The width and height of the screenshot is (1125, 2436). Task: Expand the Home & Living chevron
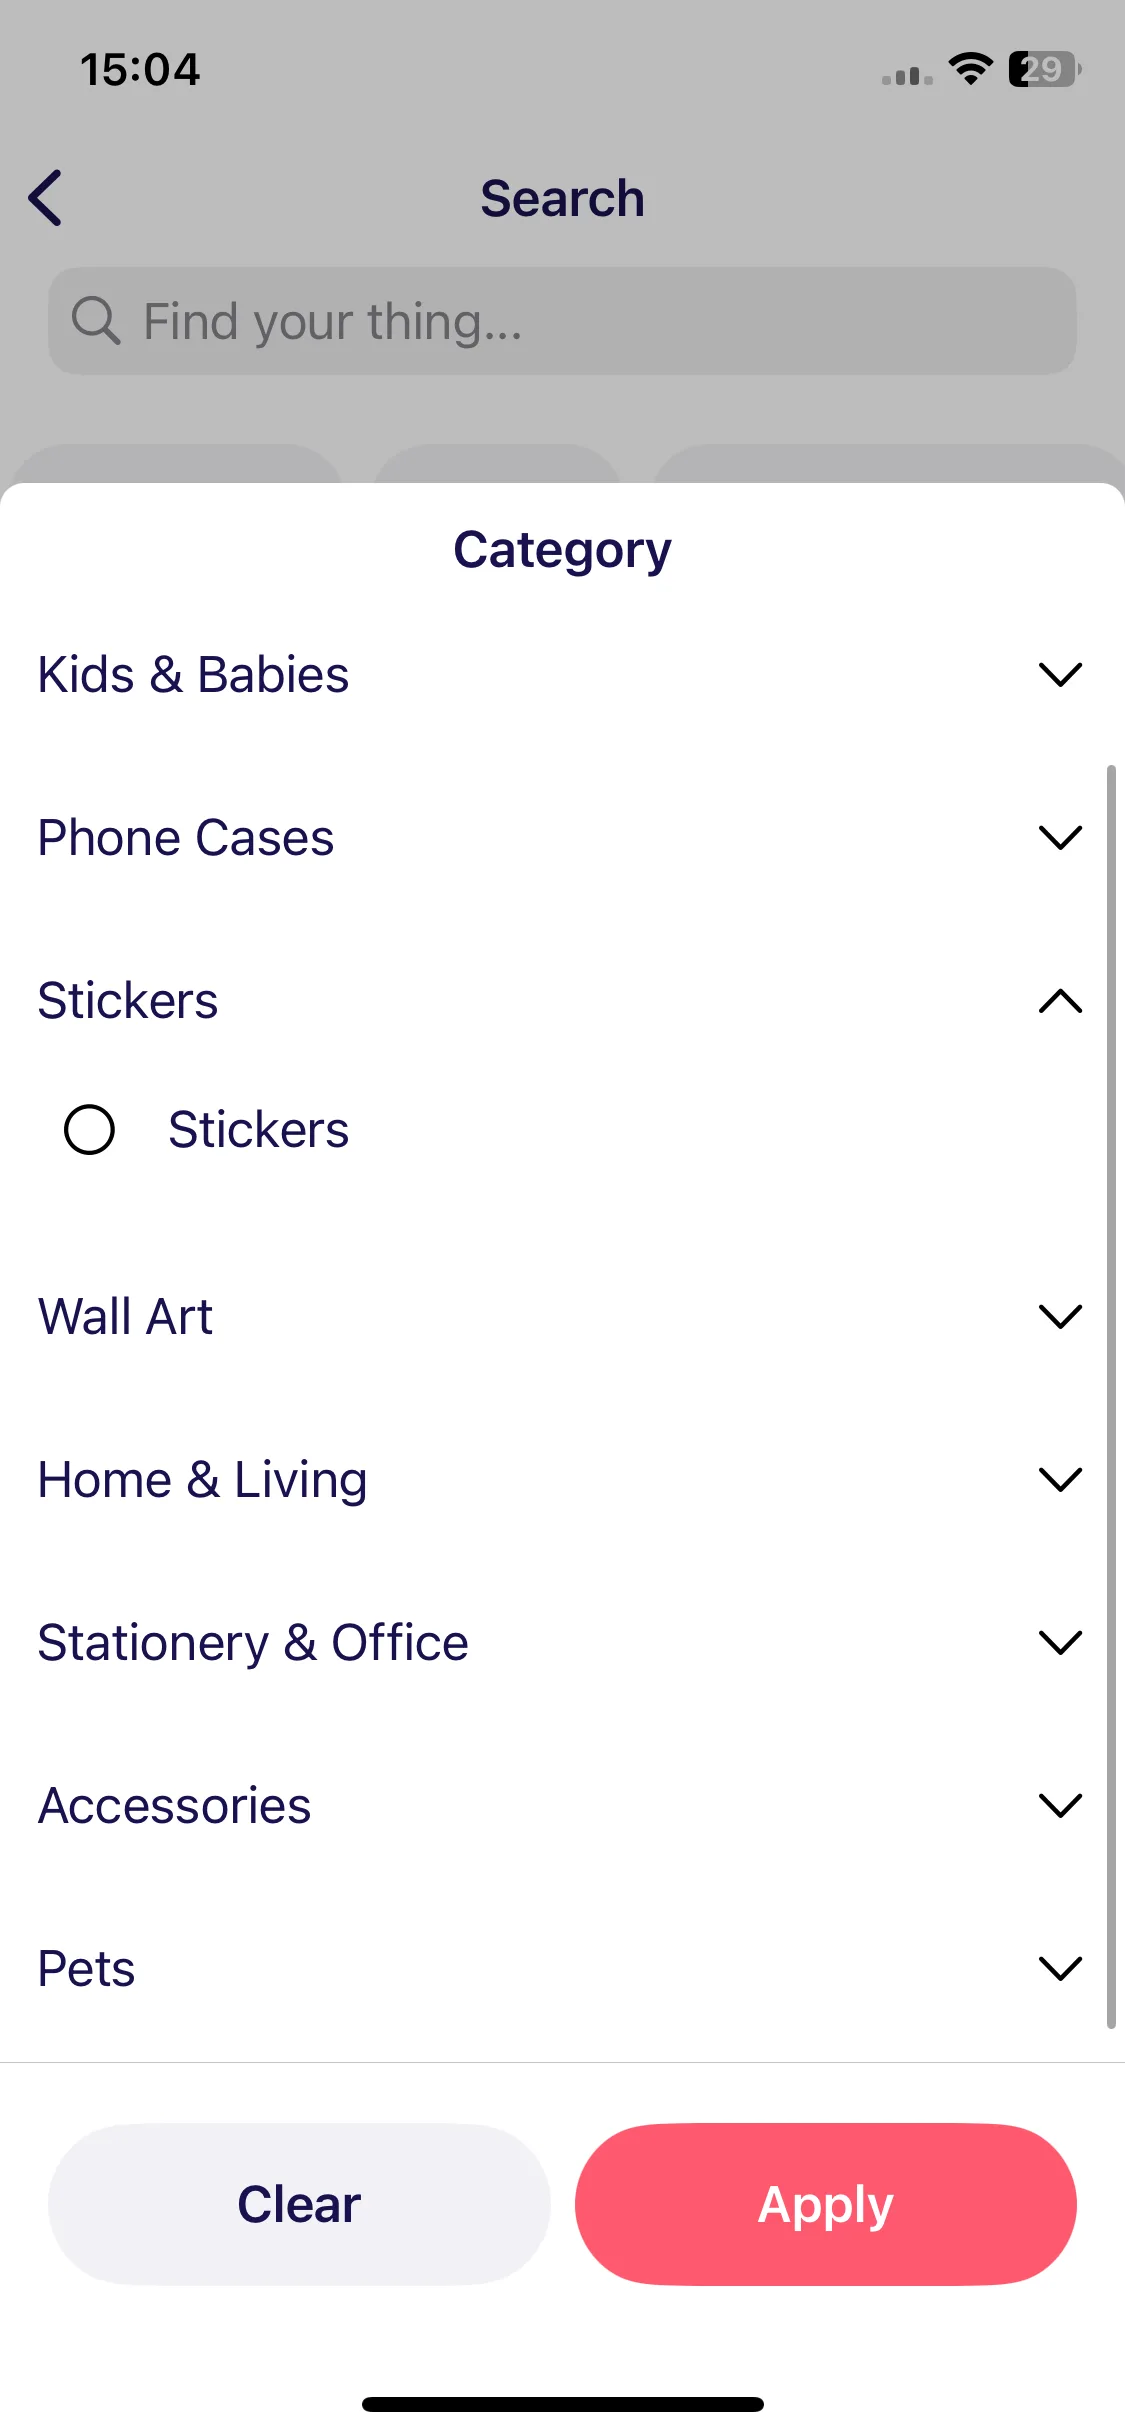coord(1060,1480)
